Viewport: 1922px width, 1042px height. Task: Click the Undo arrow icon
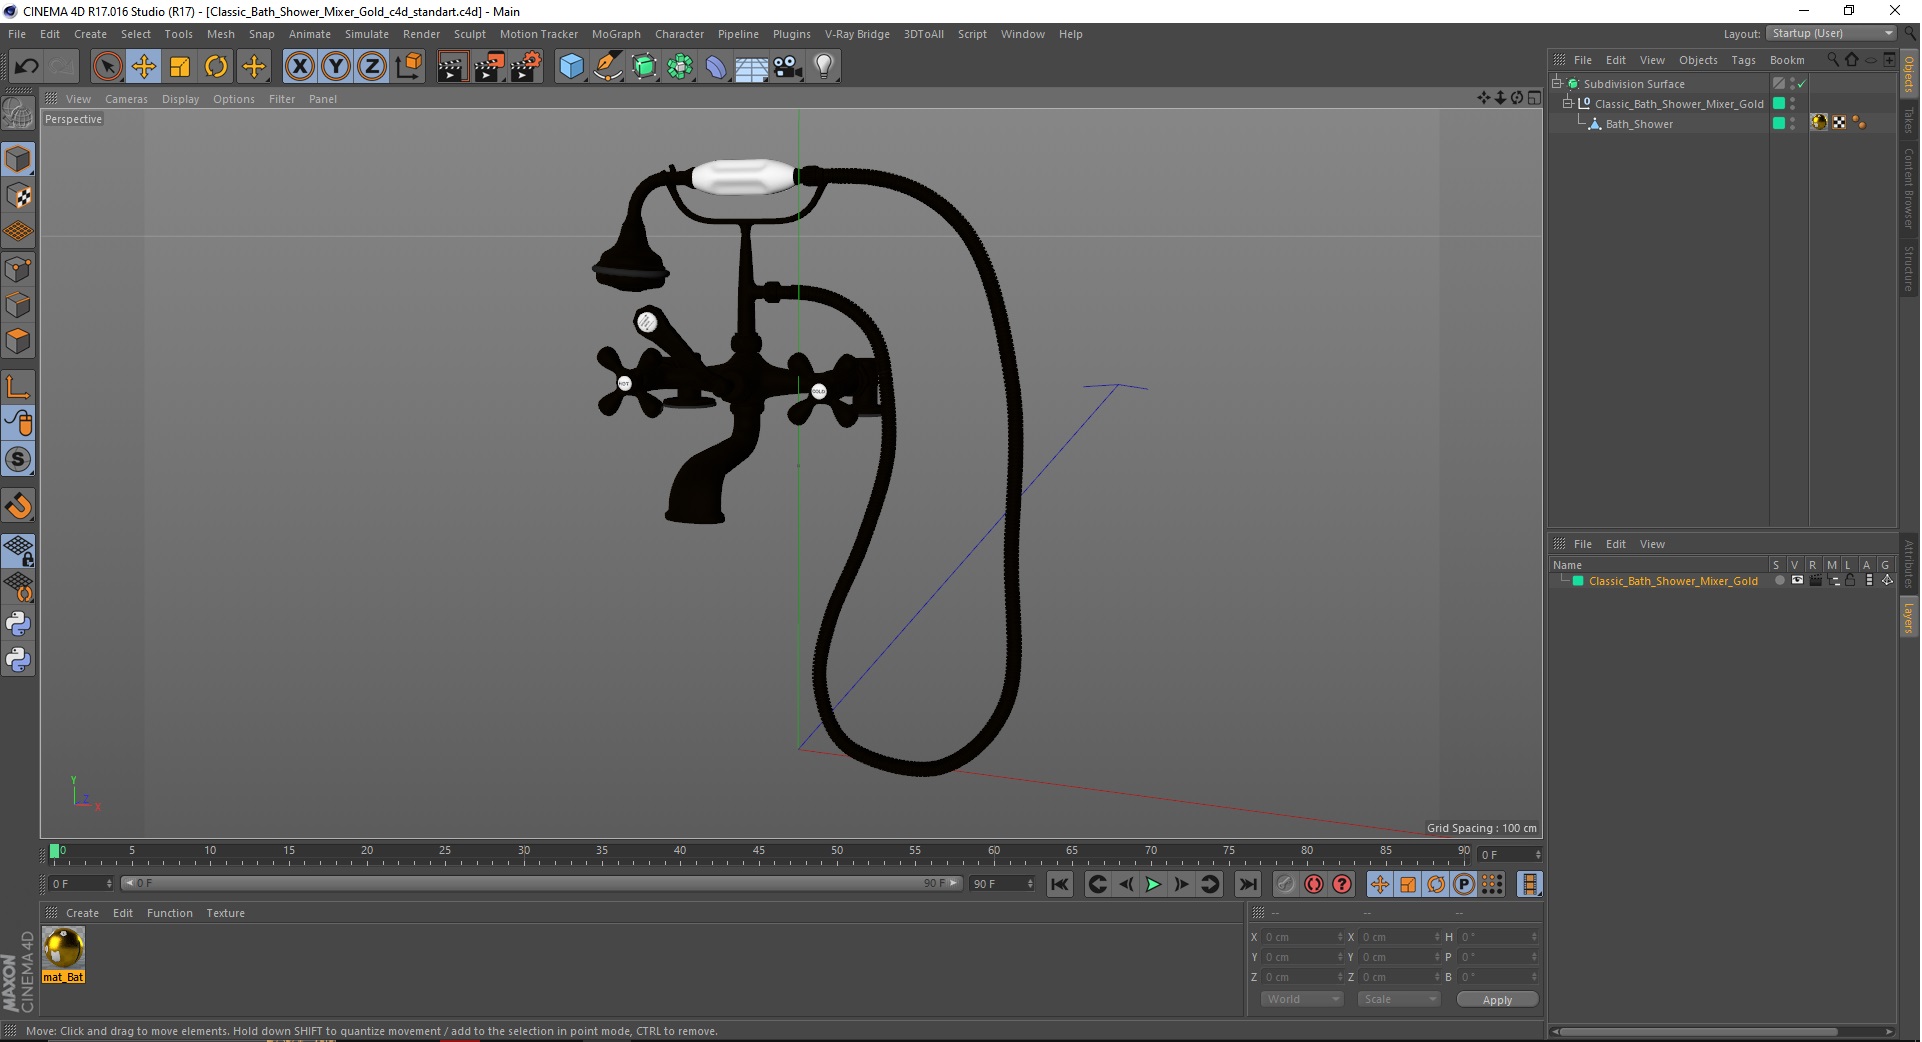coord(27,67)
